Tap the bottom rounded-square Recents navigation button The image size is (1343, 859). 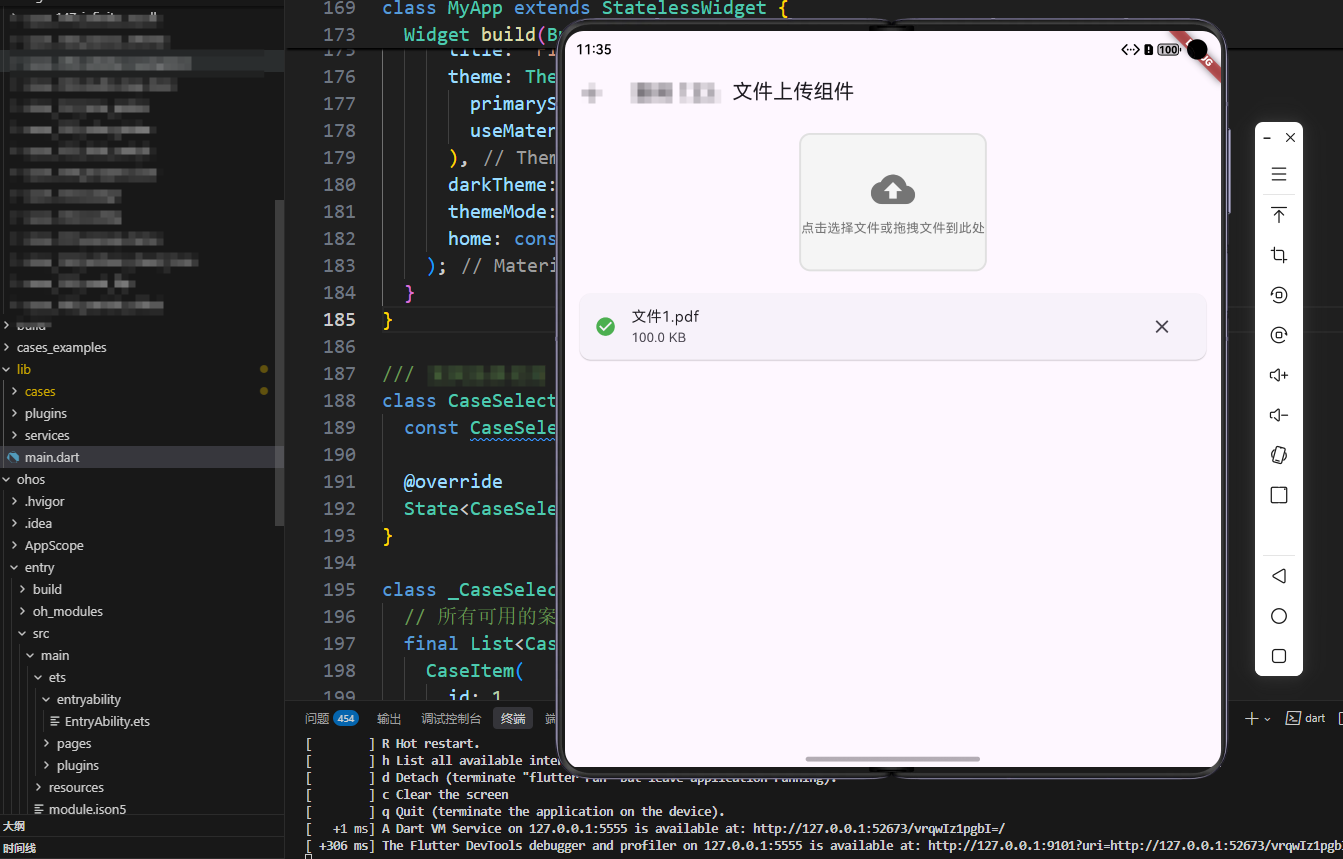[x=1279, y=656]
